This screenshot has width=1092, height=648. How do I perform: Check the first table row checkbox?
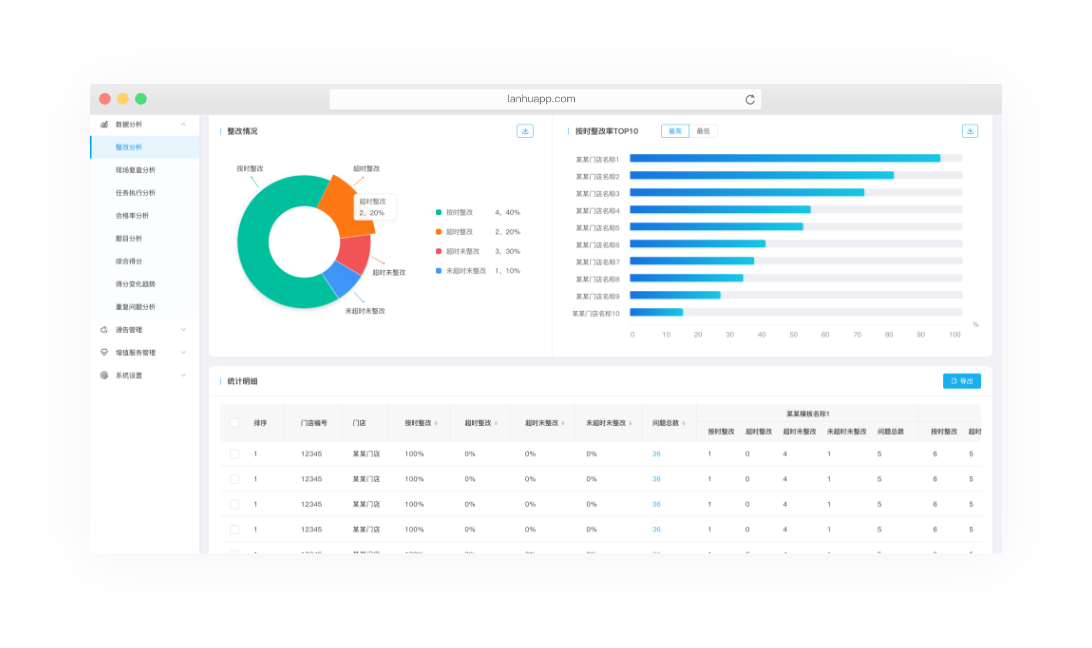[x=234, y=454]
